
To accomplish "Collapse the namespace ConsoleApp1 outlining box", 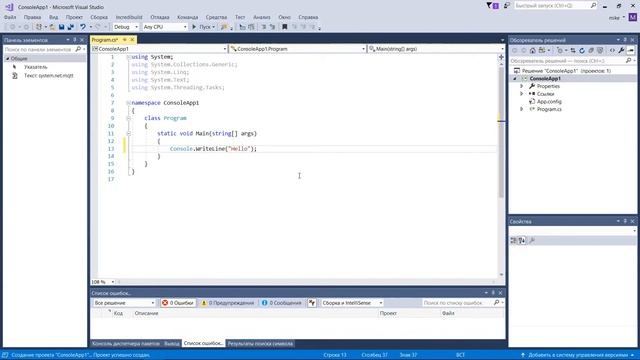I will [x=128, y=103].
